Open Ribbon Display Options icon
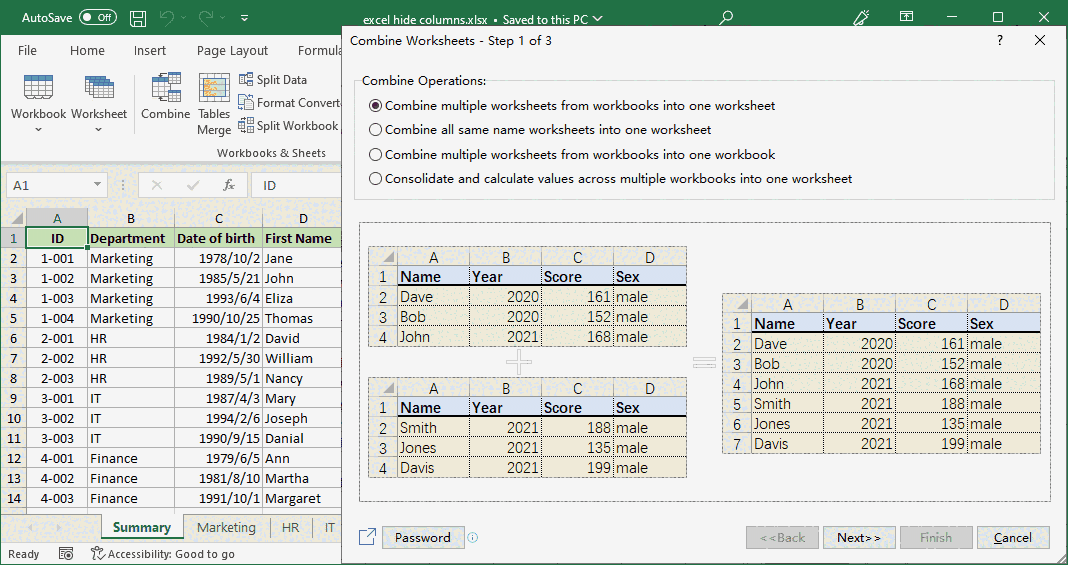The image size is (1068, 565). pyautogui.click(x=907, y=17)
